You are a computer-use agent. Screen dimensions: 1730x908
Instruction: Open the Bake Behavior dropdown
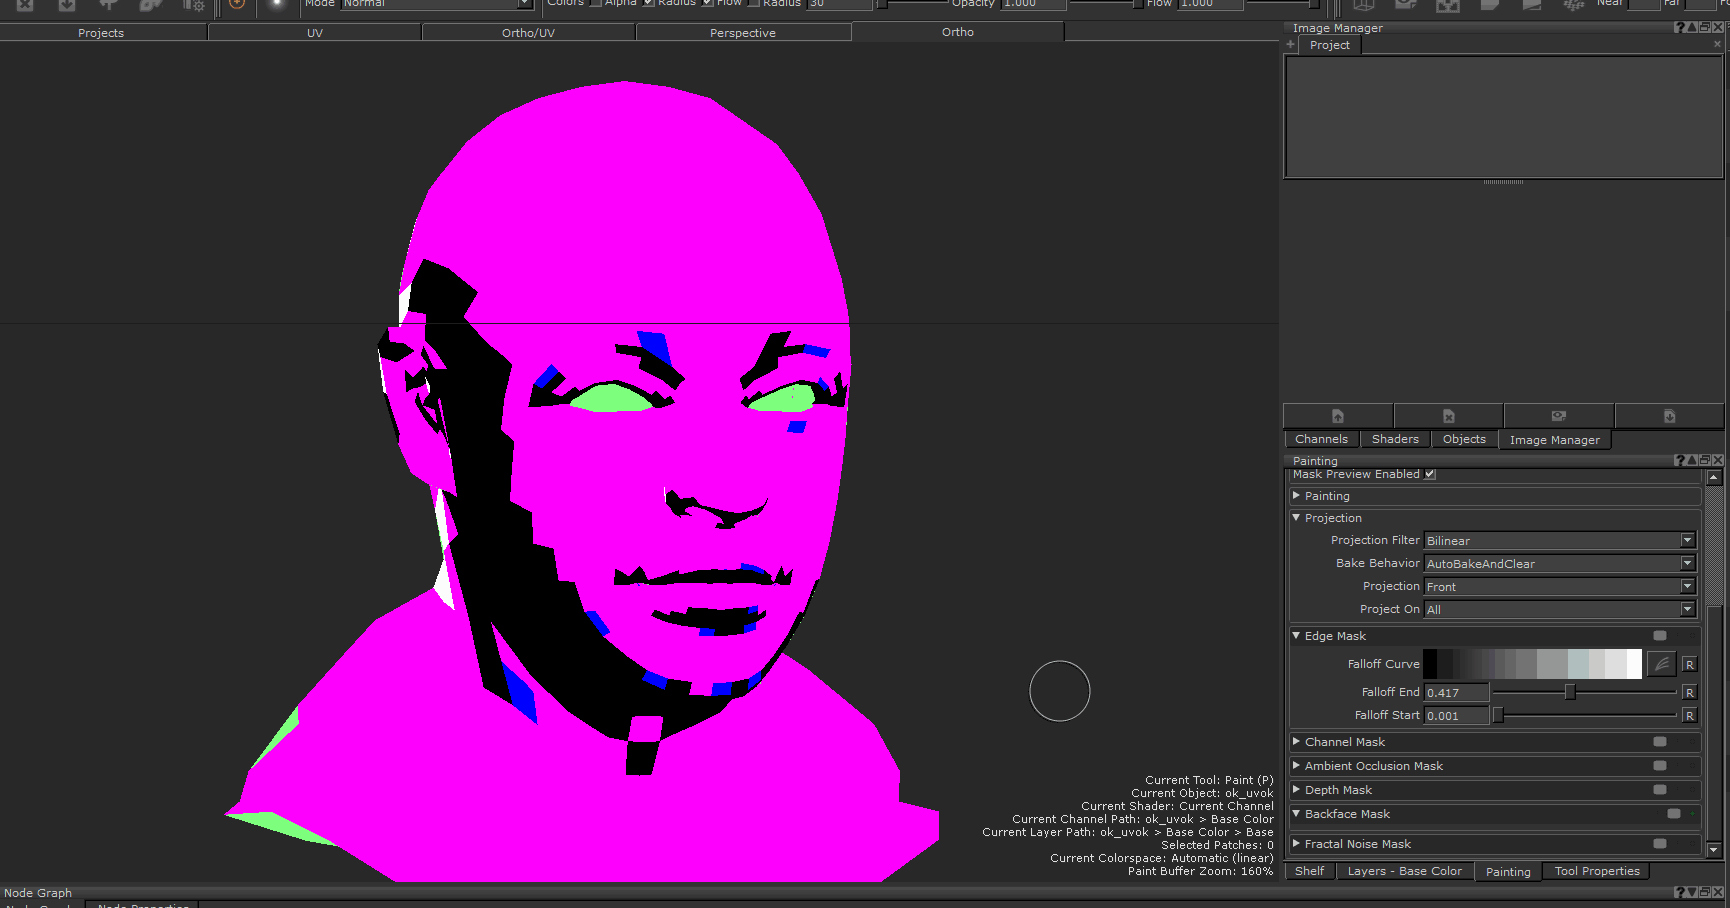pyautogui.click(x=1559, y=564)
